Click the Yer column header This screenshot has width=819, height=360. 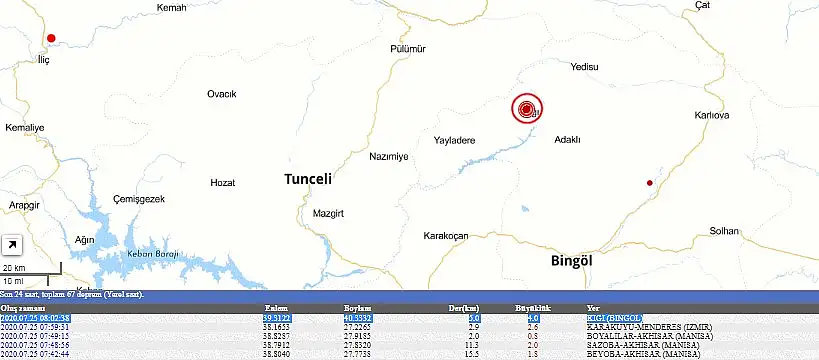pos(592,308)
